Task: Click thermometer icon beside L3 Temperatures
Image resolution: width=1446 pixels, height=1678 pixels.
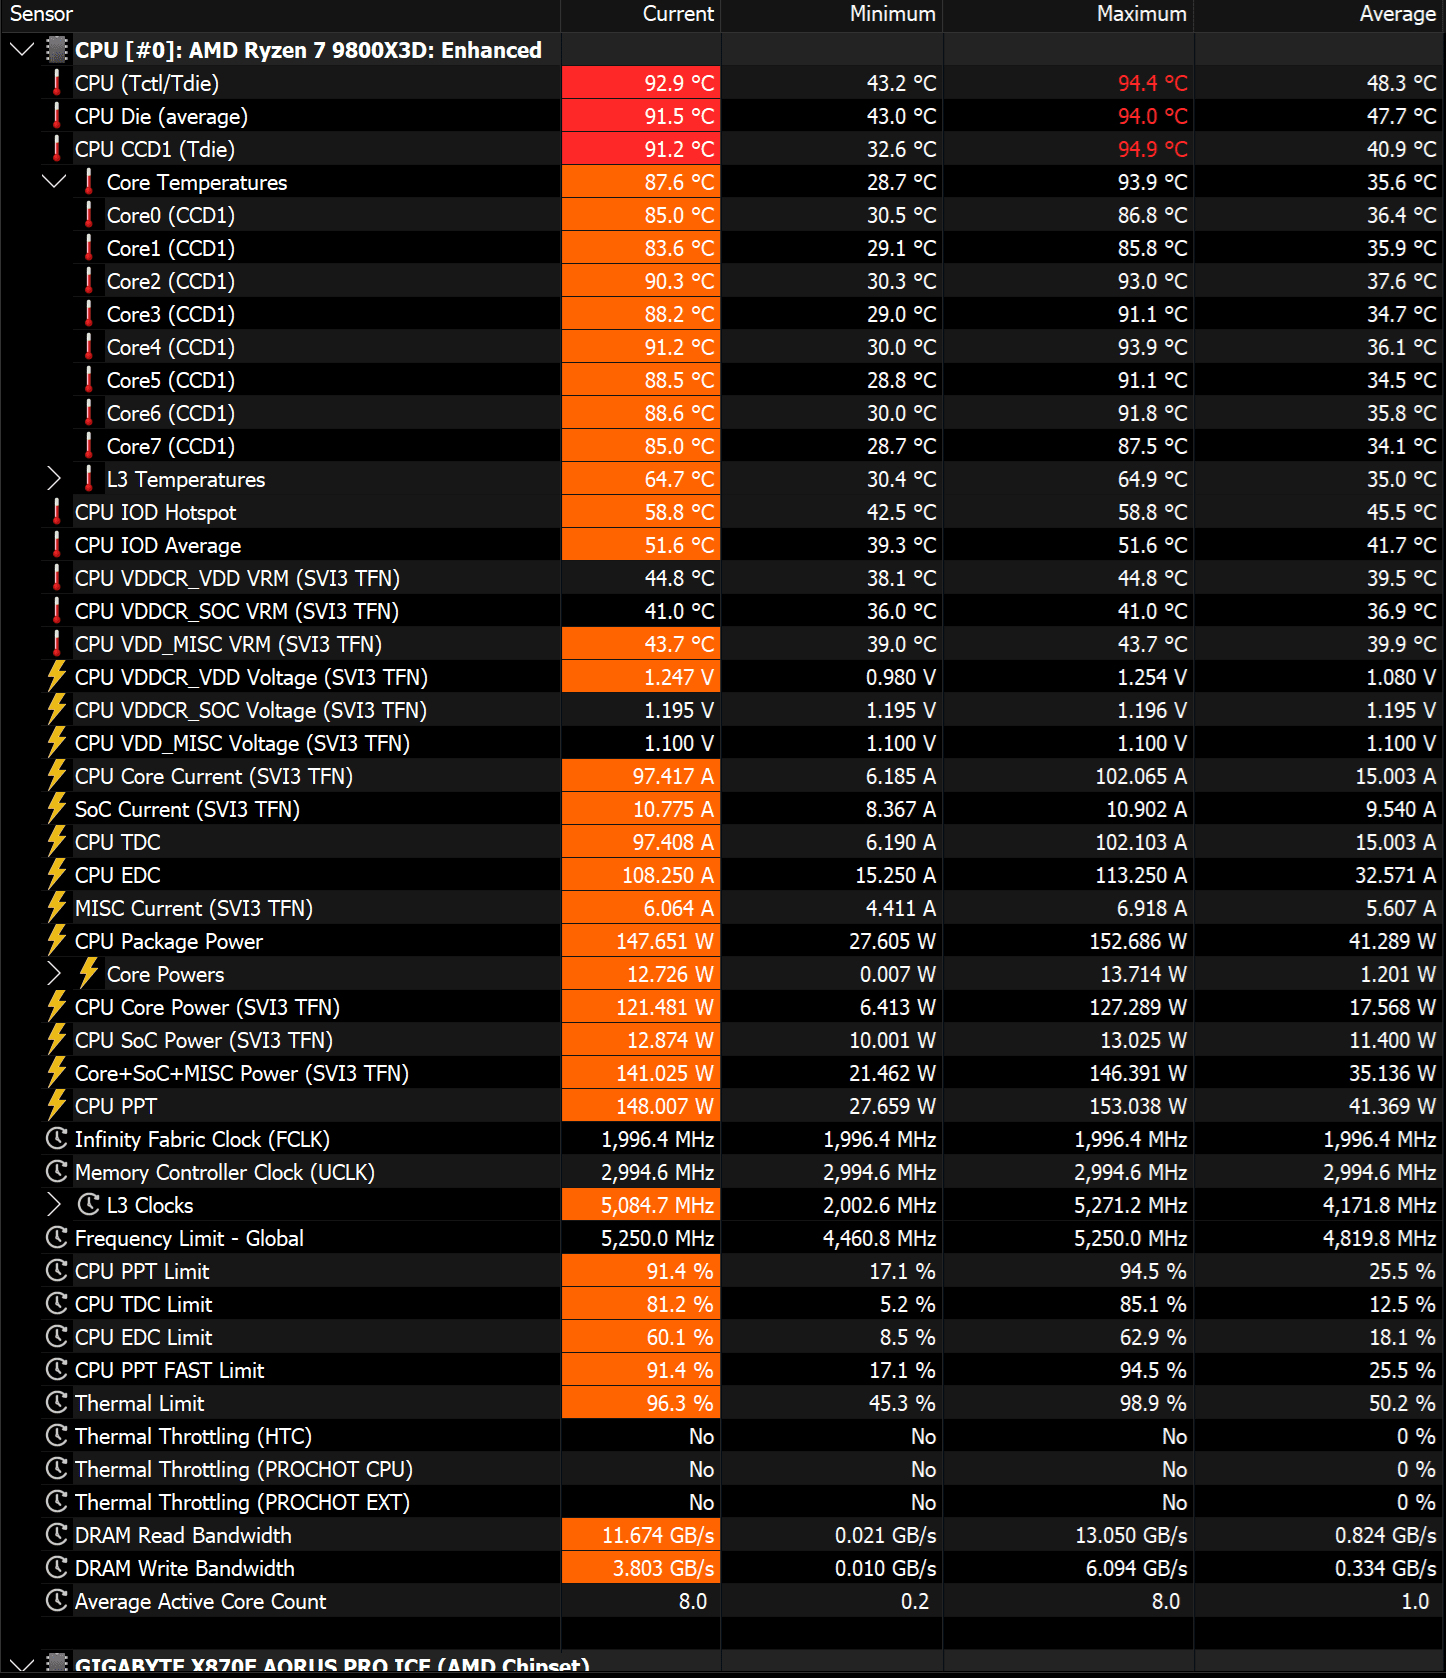Action: click(x=88, y=479)
